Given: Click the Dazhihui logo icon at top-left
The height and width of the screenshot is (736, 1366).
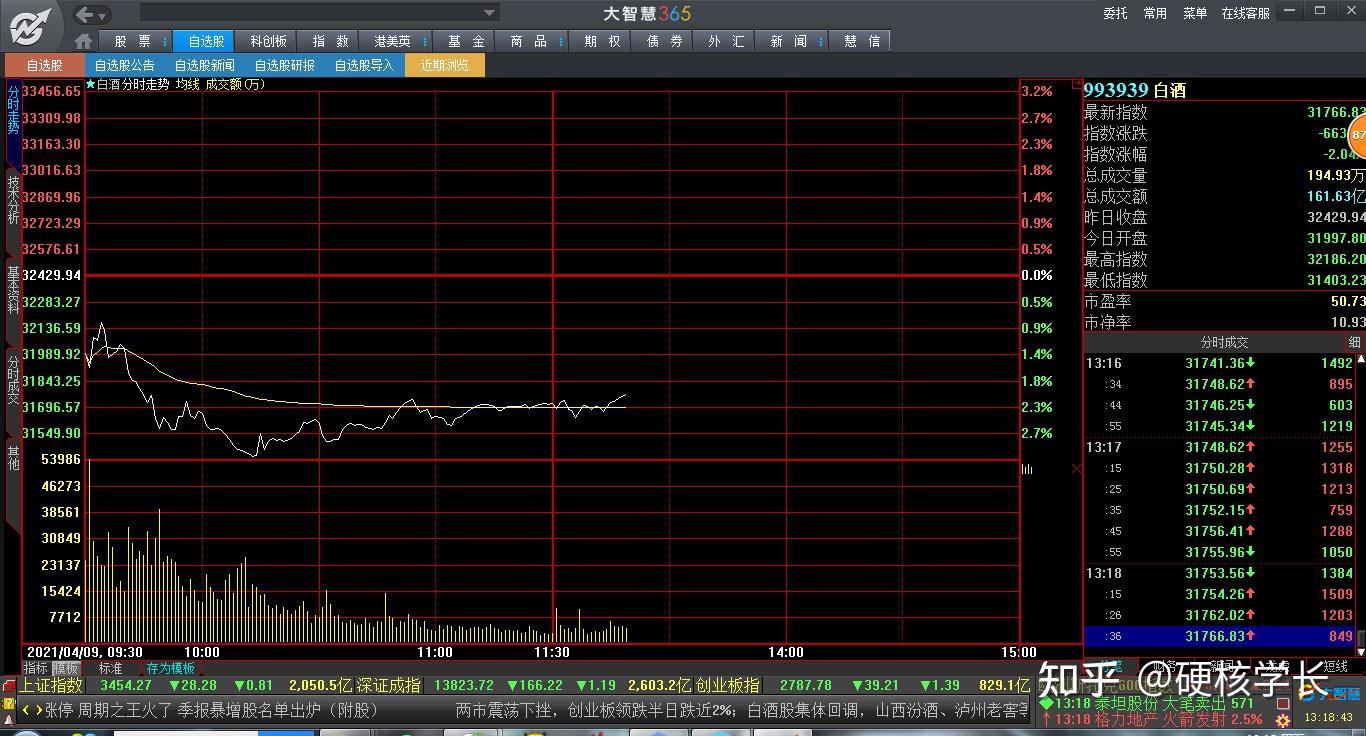Looking at the screenshot, I should point(30,25).
